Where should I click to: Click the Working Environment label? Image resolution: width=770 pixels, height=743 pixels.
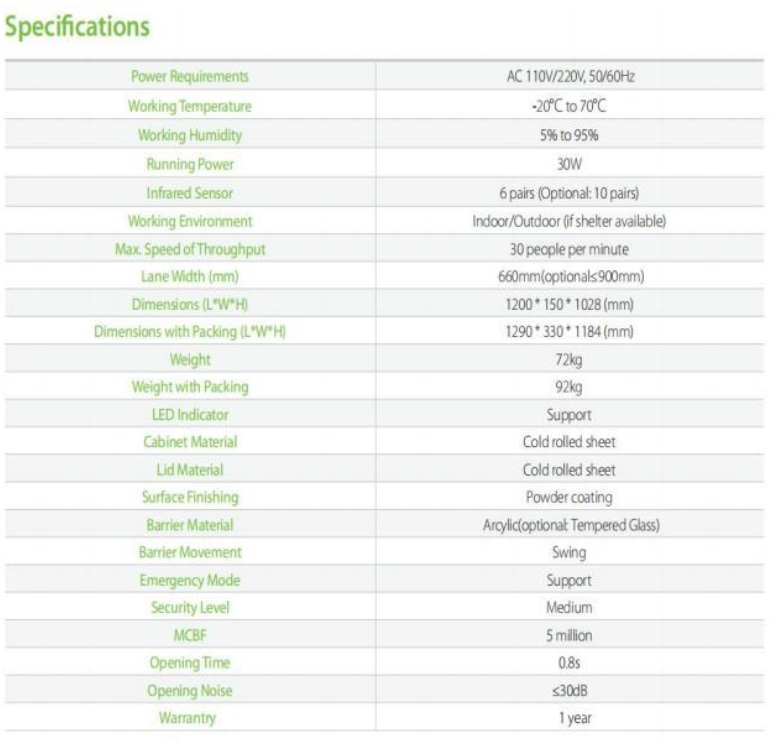coord(190,221)
